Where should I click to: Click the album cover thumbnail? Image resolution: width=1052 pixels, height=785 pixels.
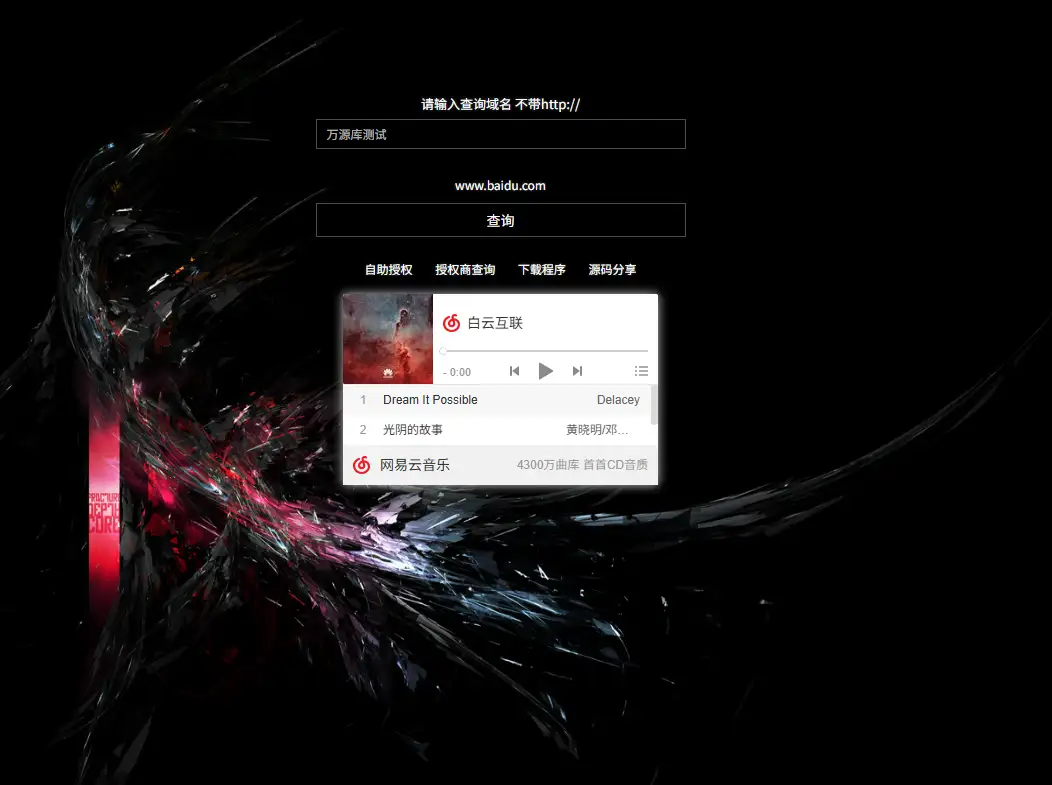click(387, 339)
